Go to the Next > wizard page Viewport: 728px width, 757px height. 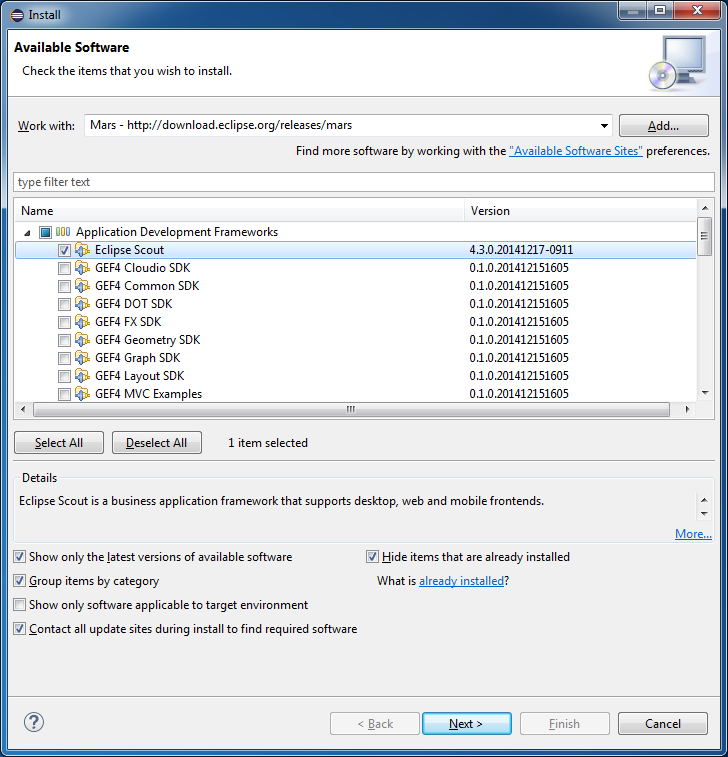(466, 724)
